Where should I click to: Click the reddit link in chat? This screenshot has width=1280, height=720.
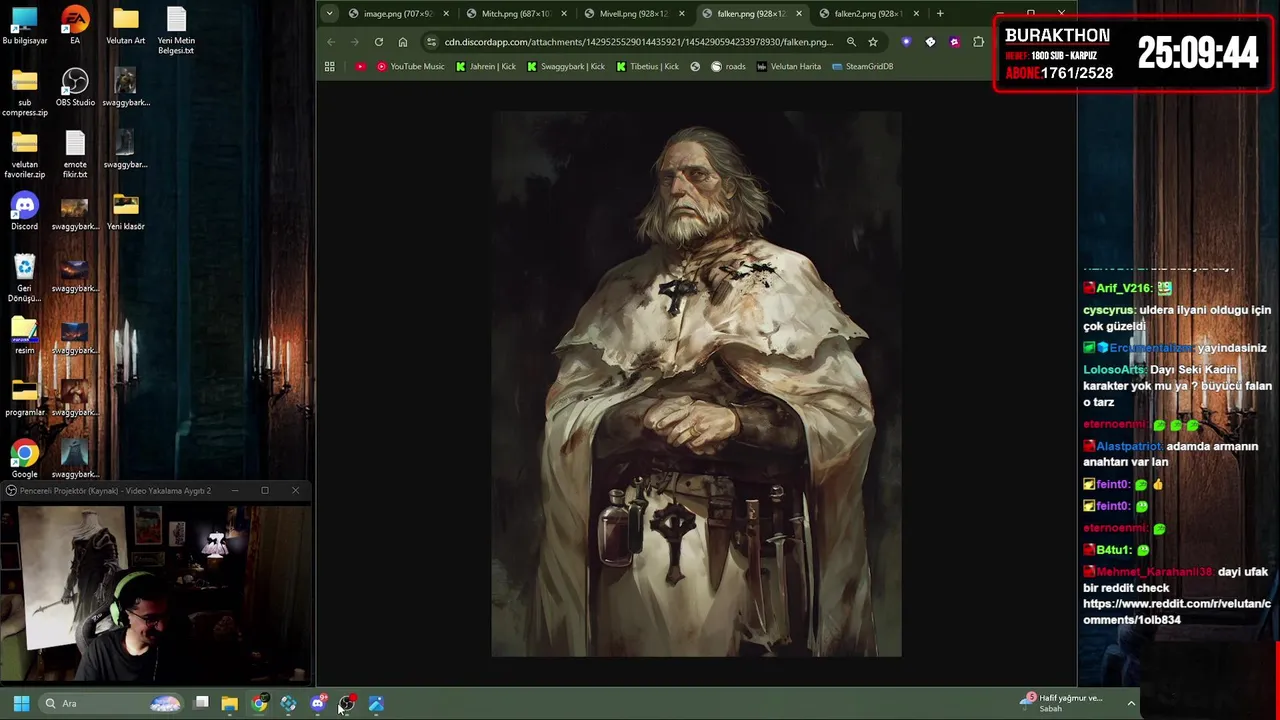1177,612
